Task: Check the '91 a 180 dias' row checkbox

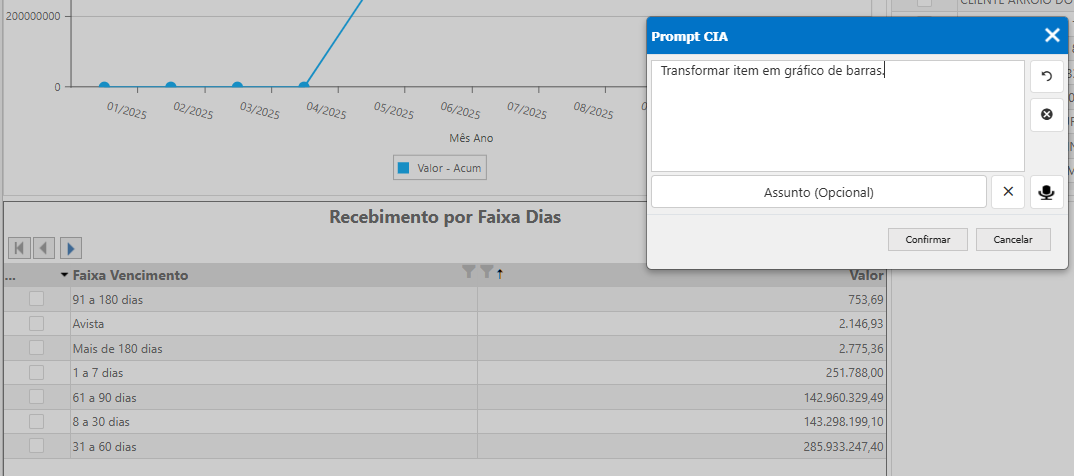Action: pyautogui.click(x=37, y=299)
